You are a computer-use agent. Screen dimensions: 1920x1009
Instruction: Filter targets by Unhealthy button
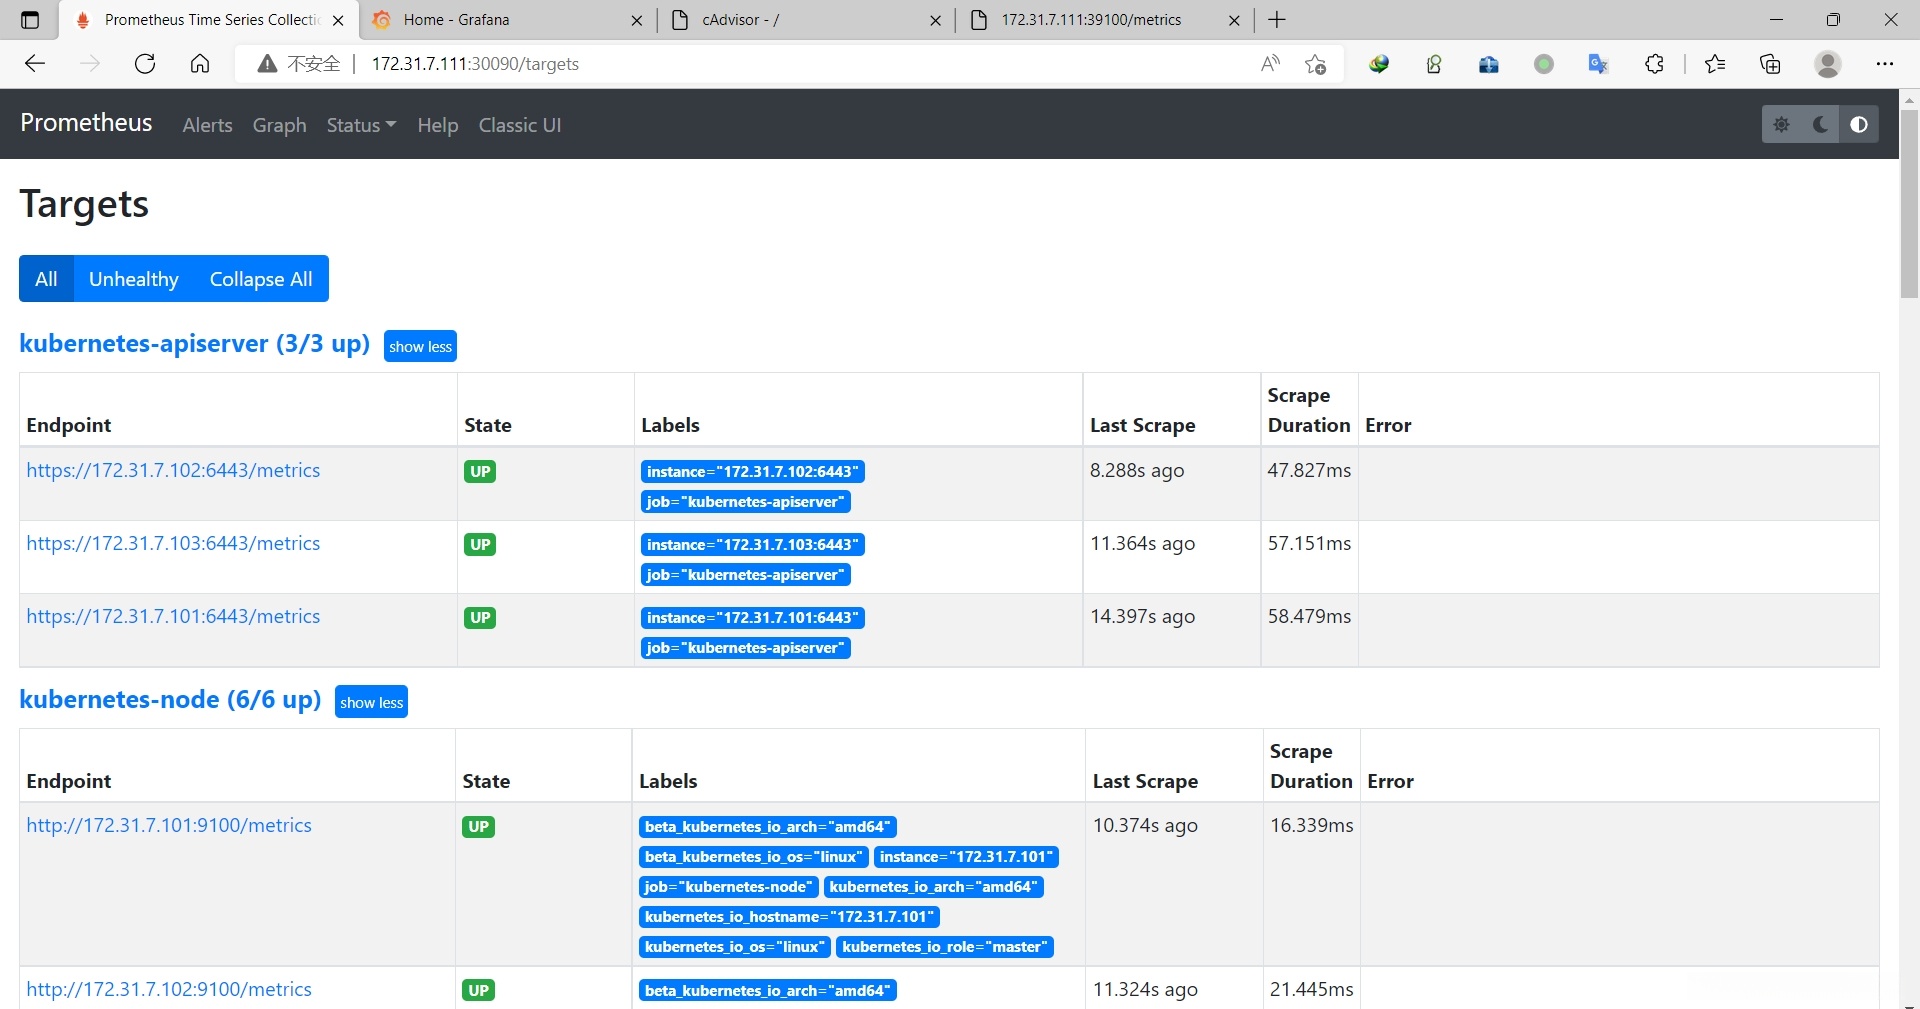click(x=133, y=279)
